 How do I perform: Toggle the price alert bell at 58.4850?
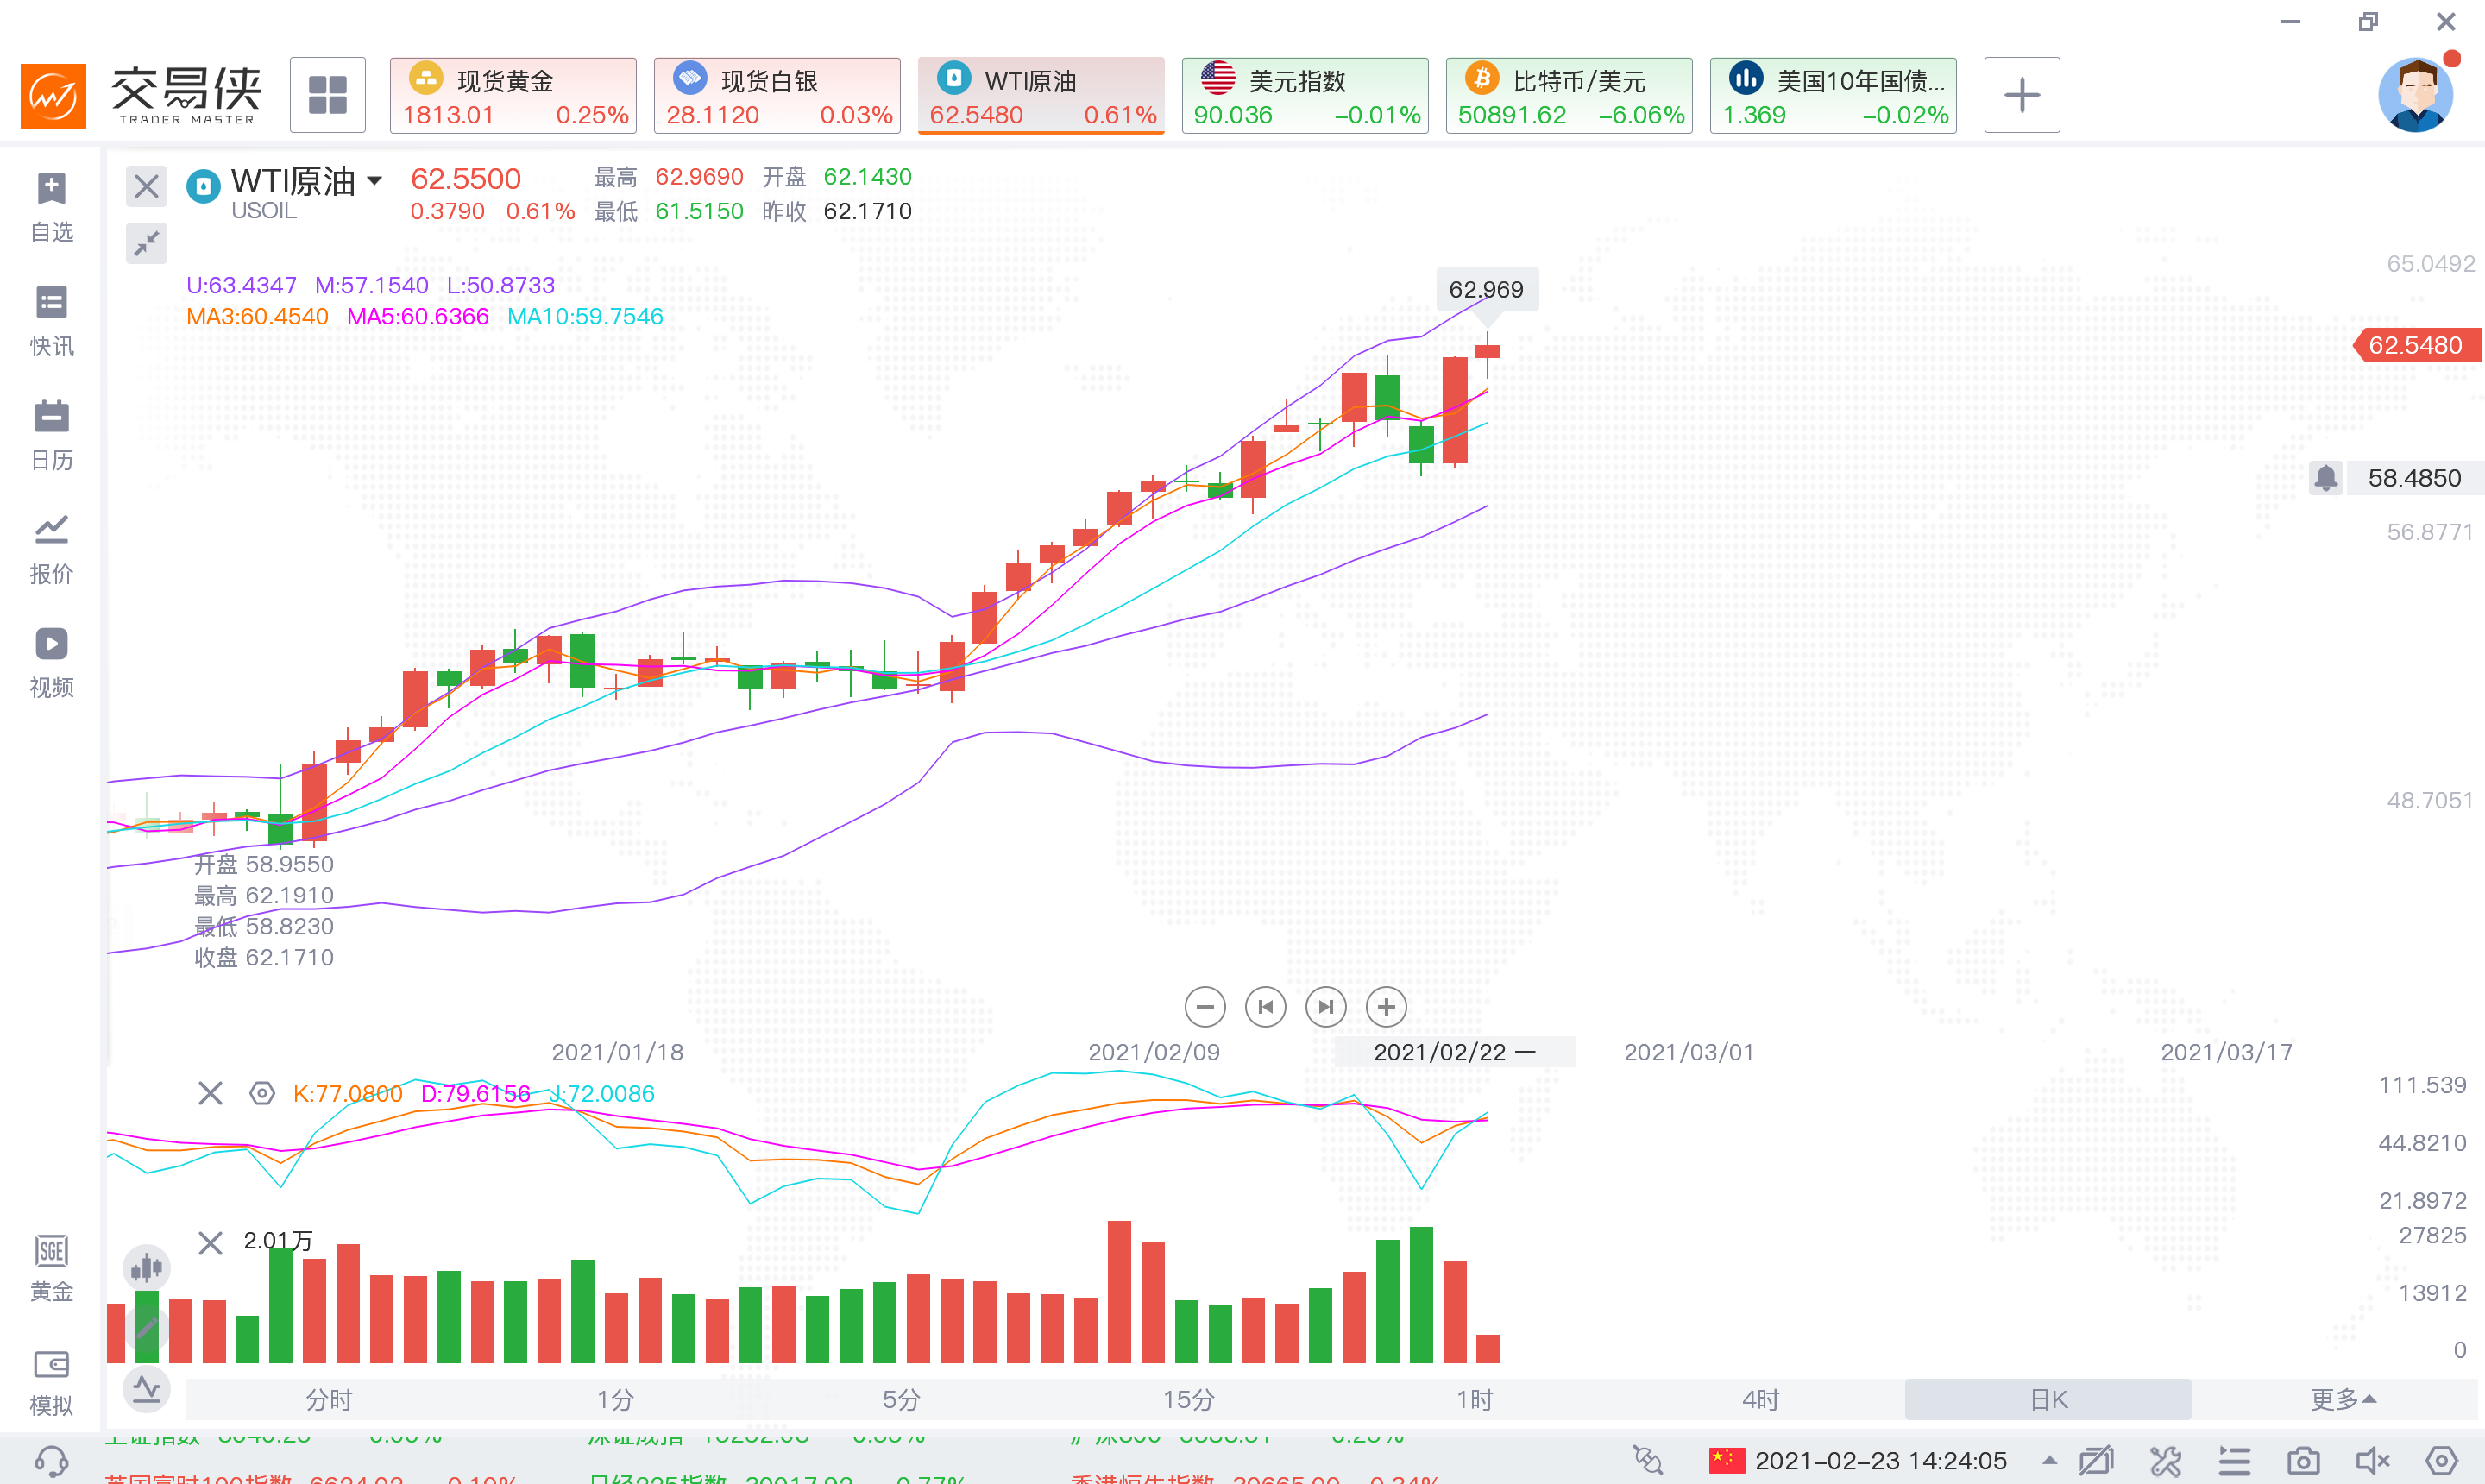point(2325,478)
